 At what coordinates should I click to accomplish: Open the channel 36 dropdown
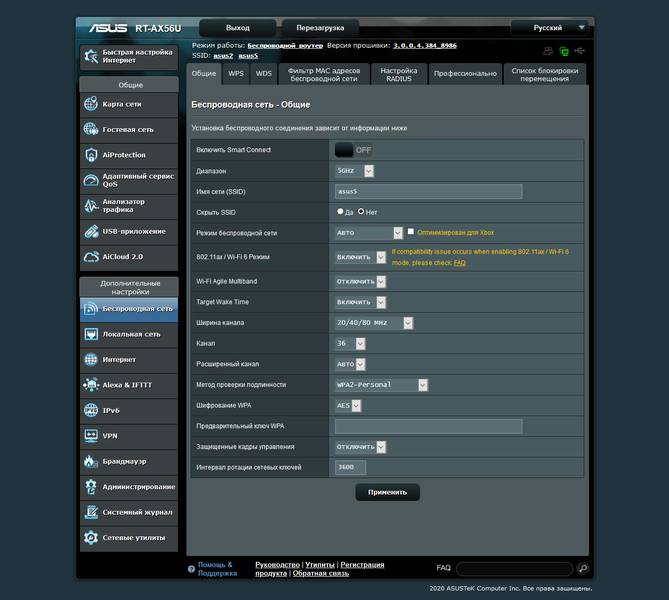coord(350,344)
